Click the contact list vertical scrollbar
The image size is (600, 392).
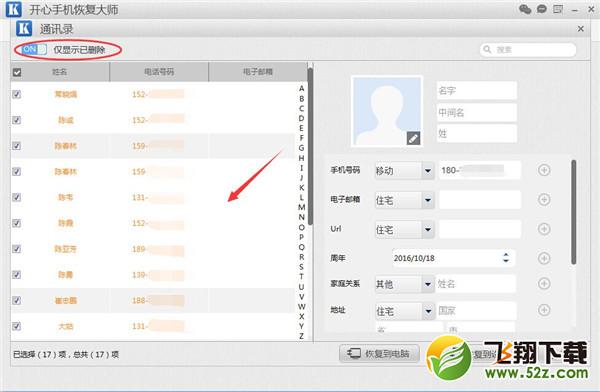pos(310,145)
